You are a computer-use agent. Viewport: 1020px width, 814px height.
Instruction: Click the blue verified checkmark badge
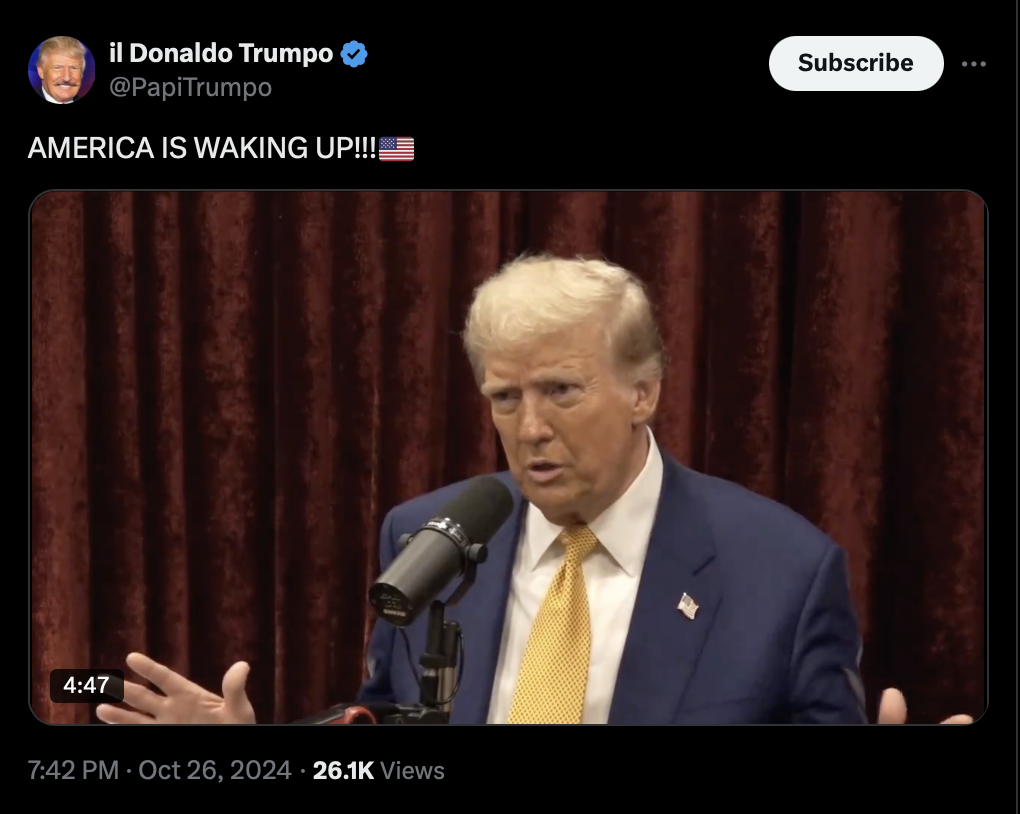pyautogui.click(x=355, y=53)
